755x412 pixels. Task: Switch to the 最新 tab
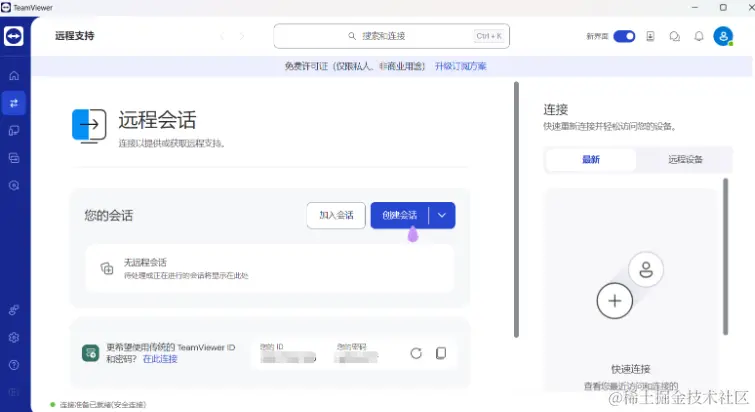[x=591, y=159]
